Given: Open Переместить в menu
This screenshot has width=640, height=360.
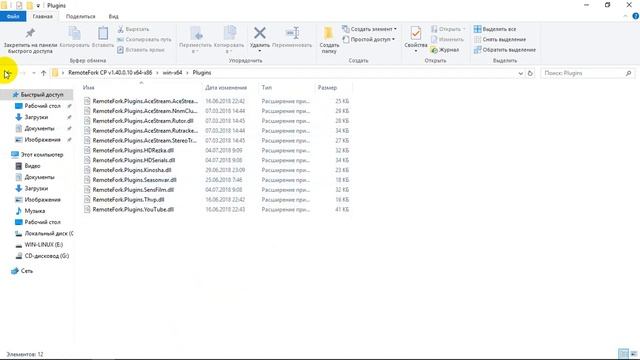Looking at the screenshot, I should coord(196,40).
